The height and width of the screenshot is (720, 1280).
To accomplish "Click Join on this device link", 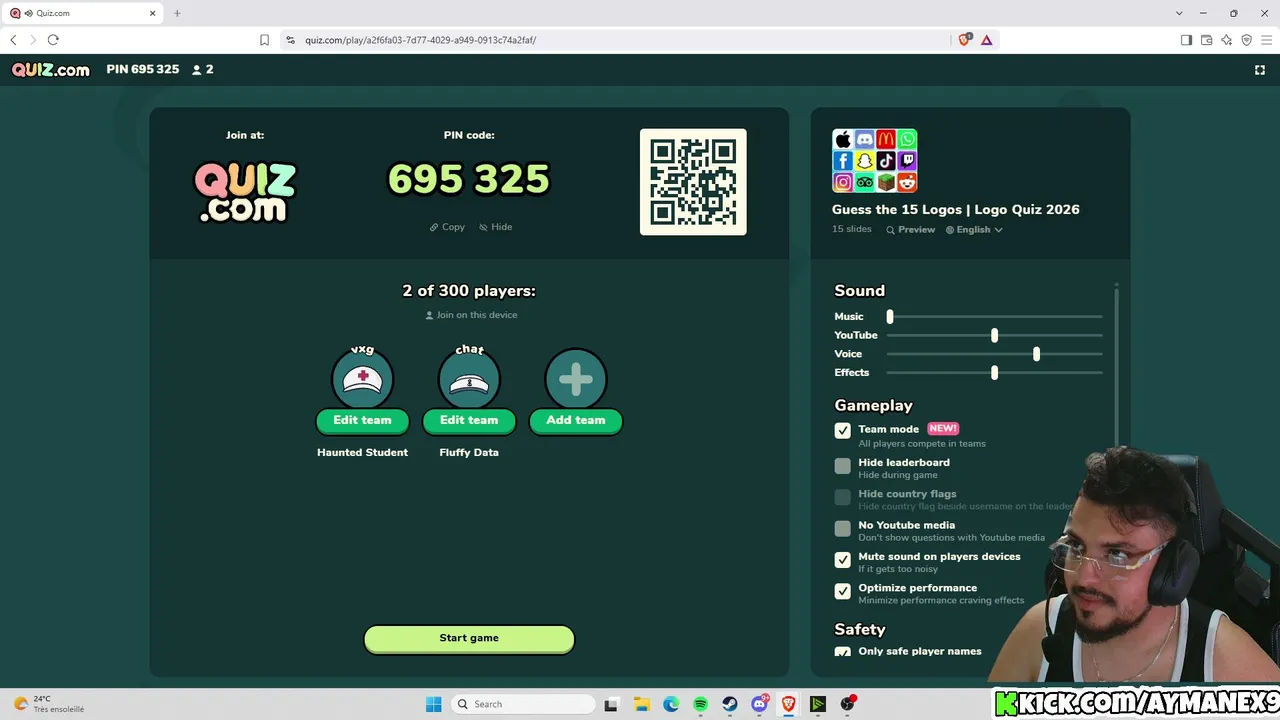I will point(471,315).
